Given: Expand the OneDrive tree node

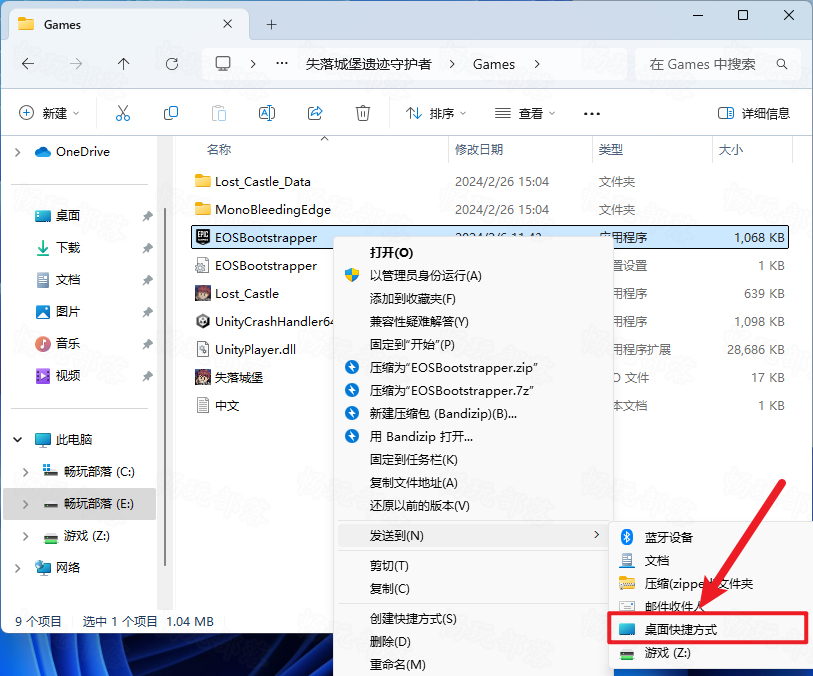Looking at the screenshot, I should (18, 152).
